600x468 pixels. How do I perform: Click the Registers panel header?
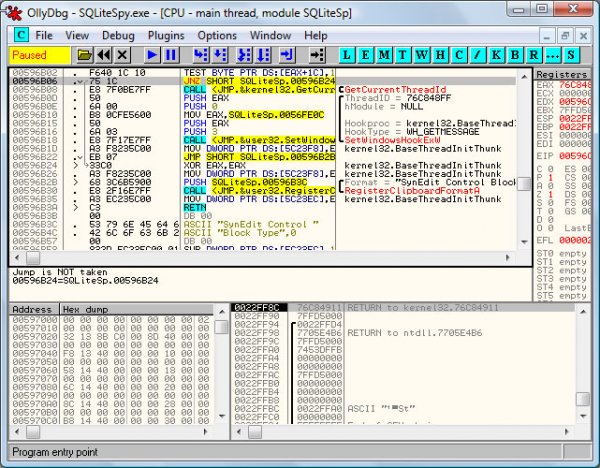tap(561, 74)
